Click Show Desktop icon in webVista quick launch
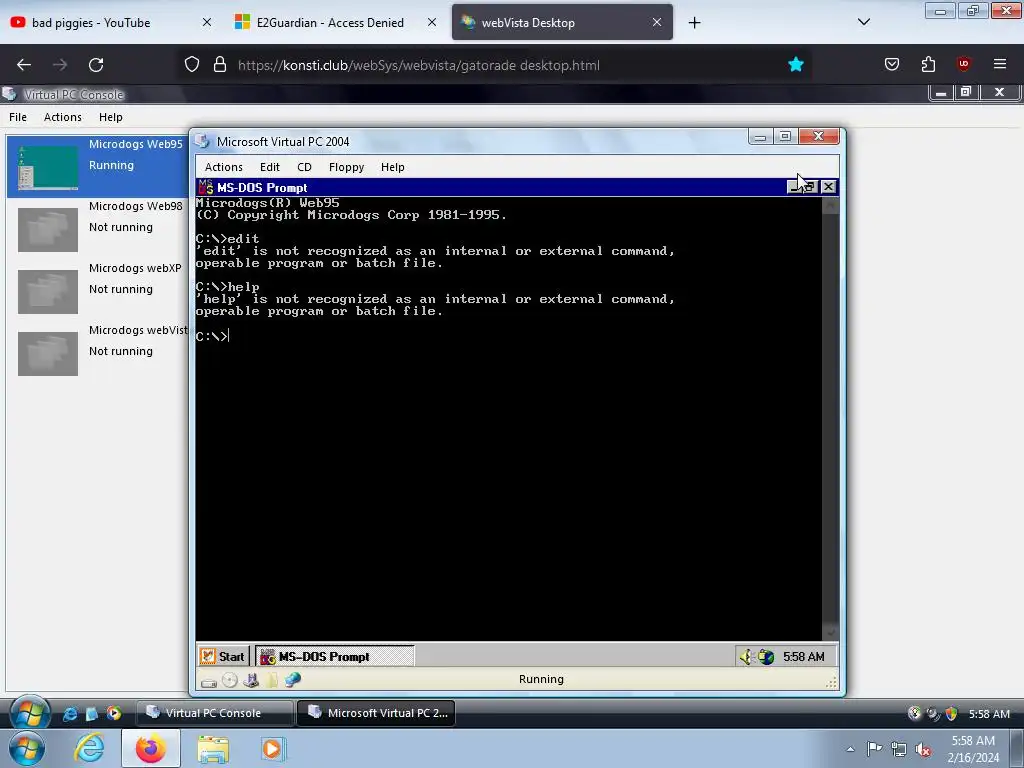This screenshot has width=1024, height=768. pyautogui.click(x=91, y=714)
